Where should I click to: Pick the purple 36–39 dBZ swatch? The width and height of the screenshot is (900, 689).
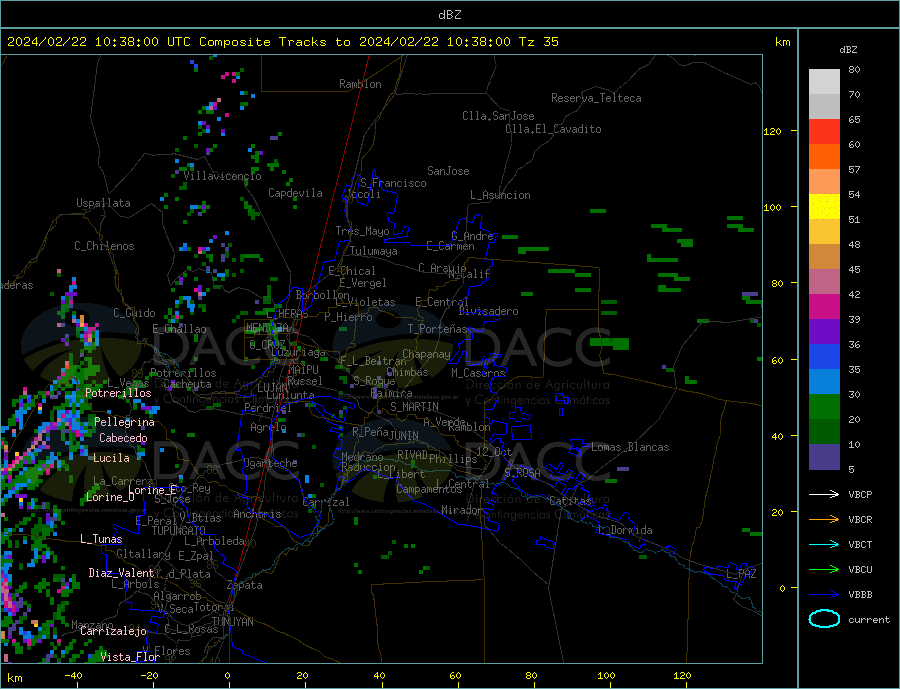point(824,331)
